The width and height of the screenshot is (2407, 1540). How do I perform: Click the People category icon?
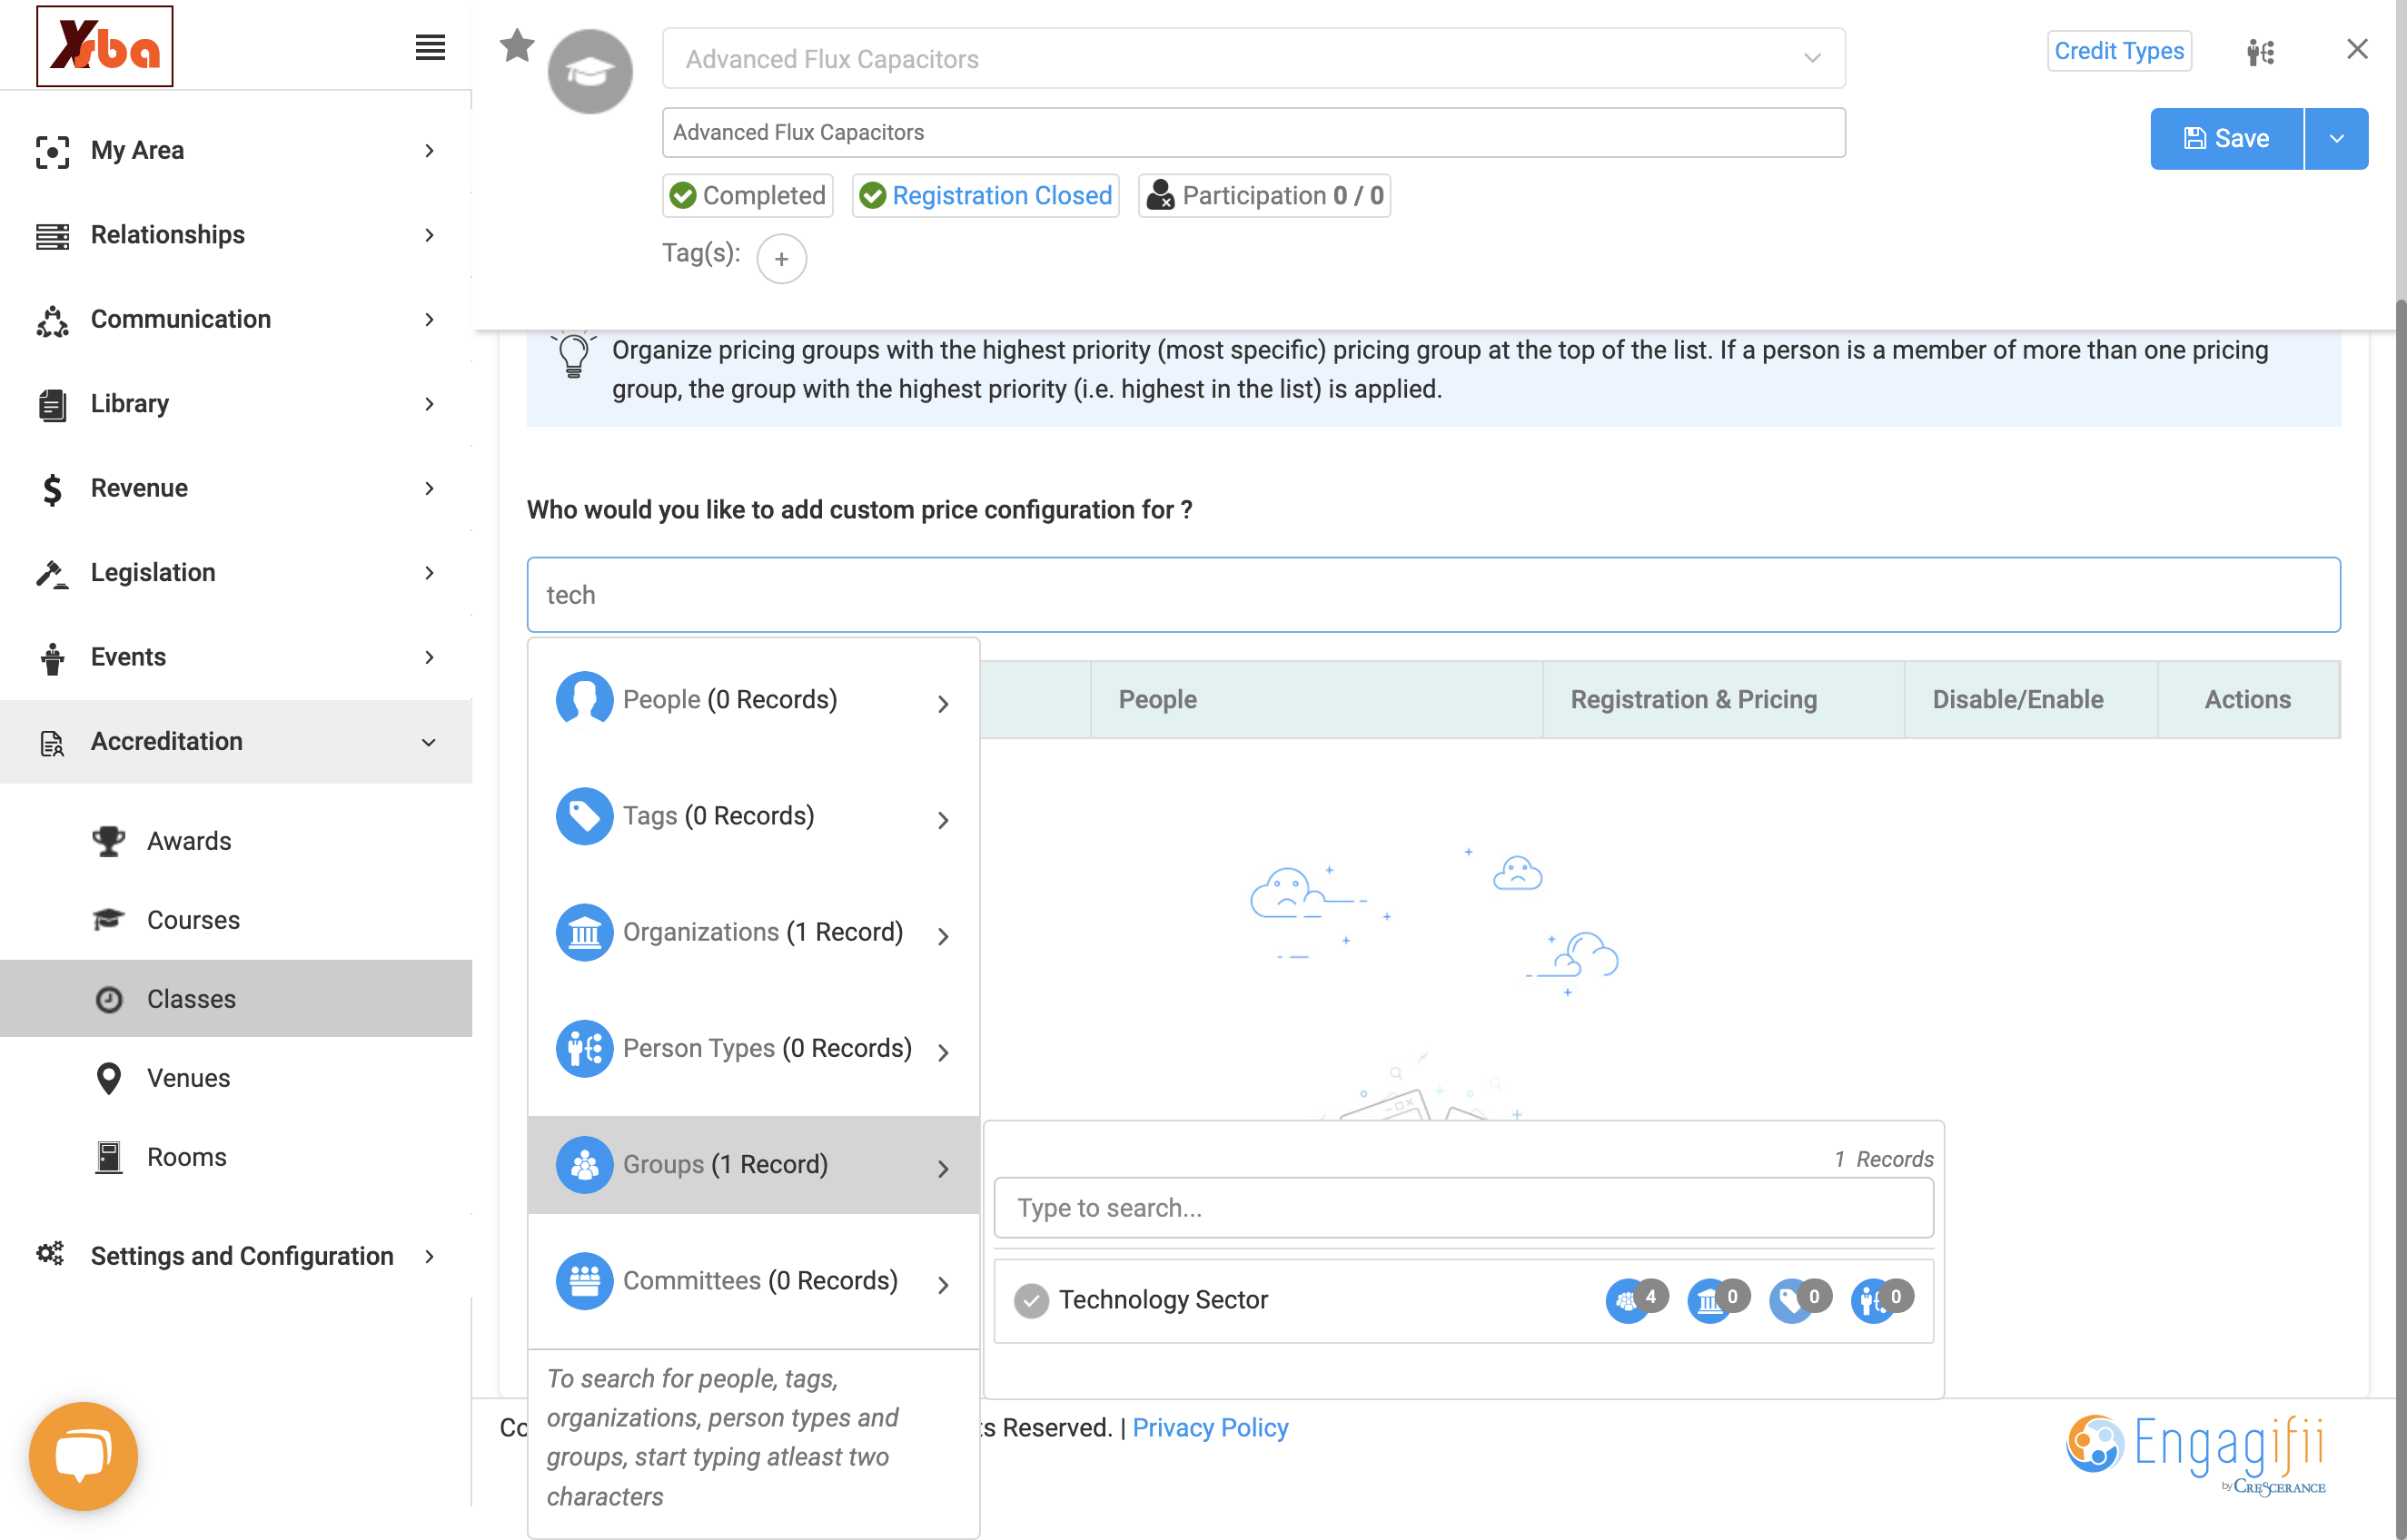(x=584, y=699)
